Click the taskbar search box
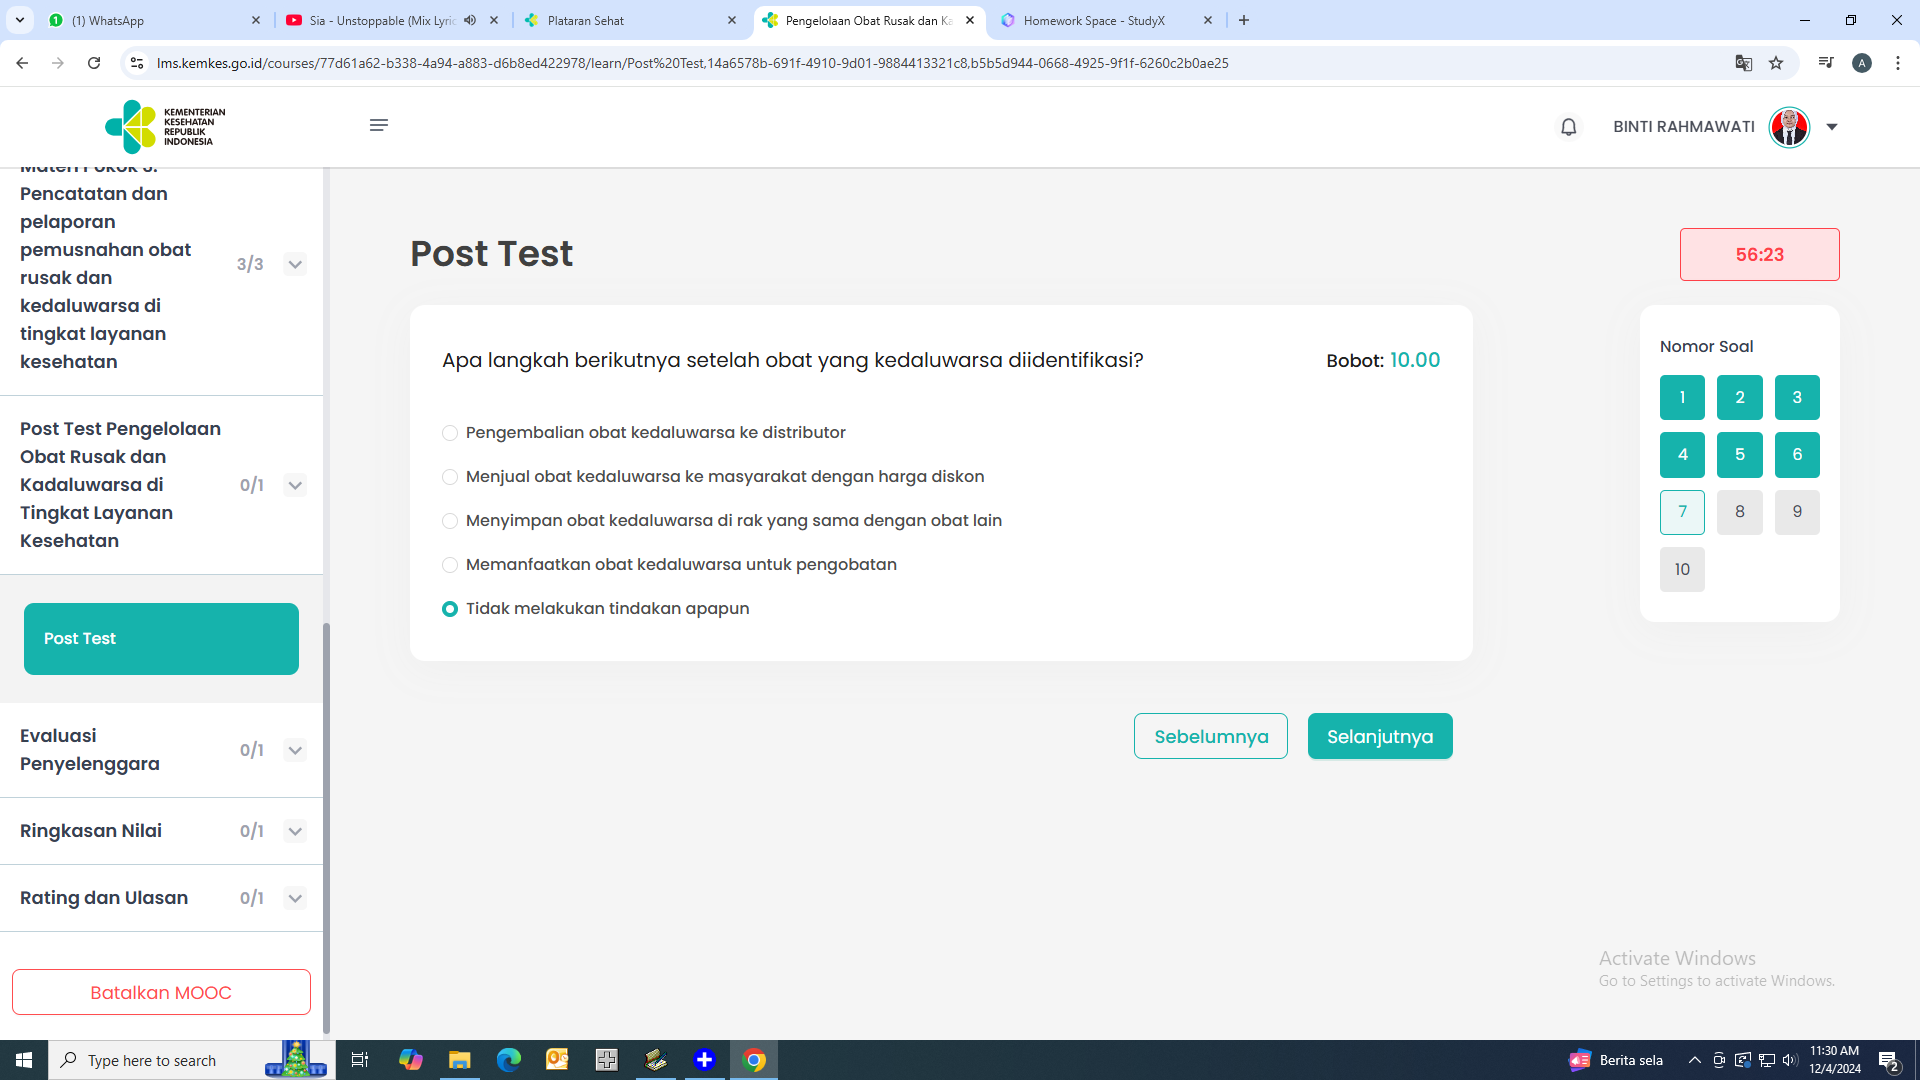 point(192,1060)
